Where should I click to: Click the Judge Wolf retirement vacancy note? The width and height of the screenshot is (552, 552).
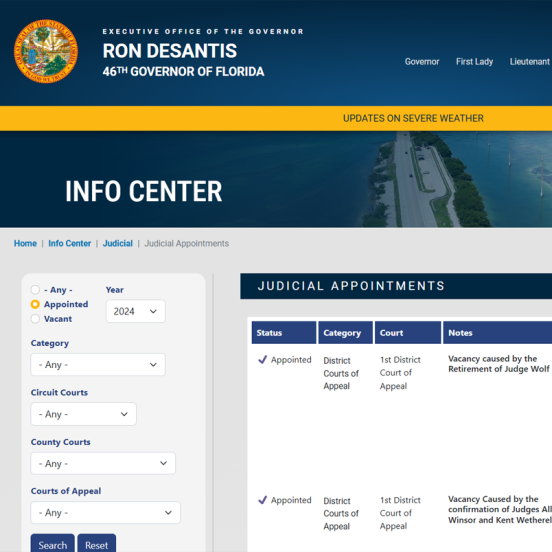[498, 364]
